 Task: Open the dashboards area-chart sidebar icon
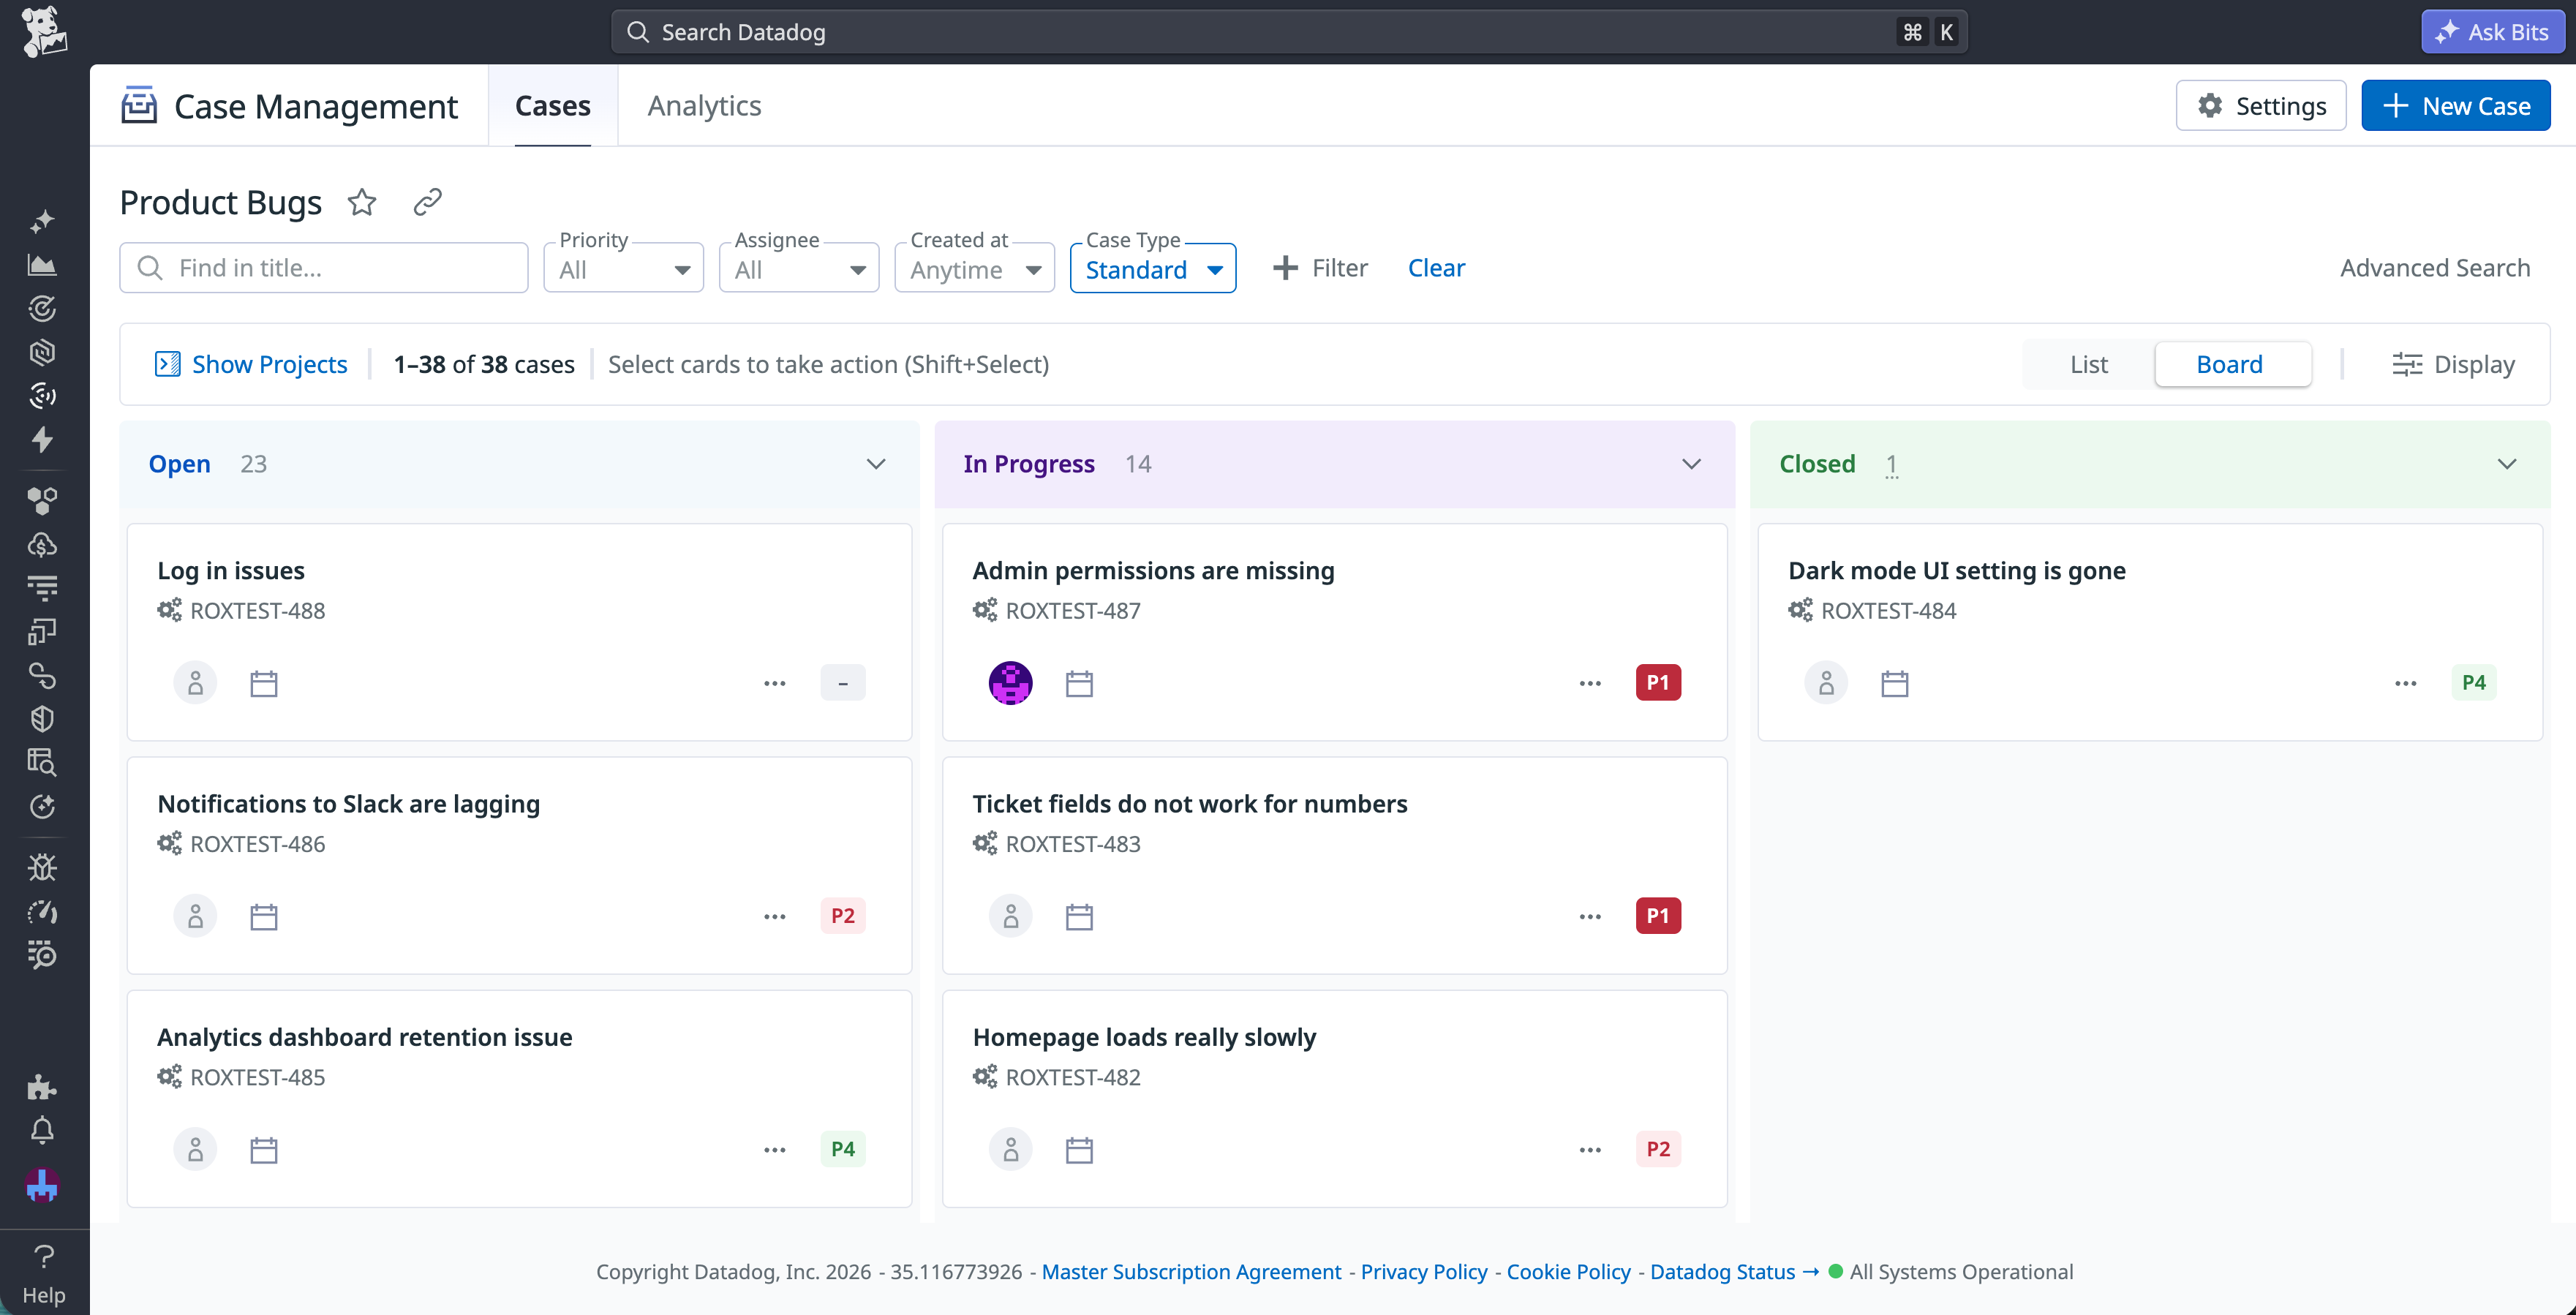[x=42, y=265]
